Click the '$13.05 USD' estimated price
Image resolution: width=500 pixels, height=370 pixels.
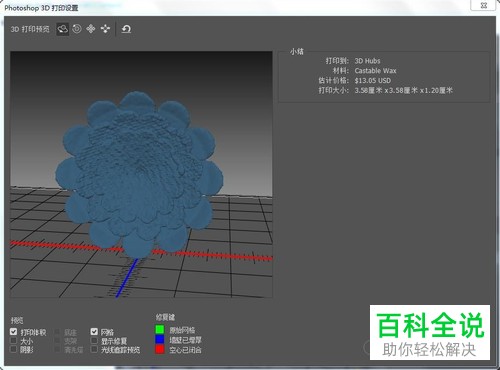point(373,81)
